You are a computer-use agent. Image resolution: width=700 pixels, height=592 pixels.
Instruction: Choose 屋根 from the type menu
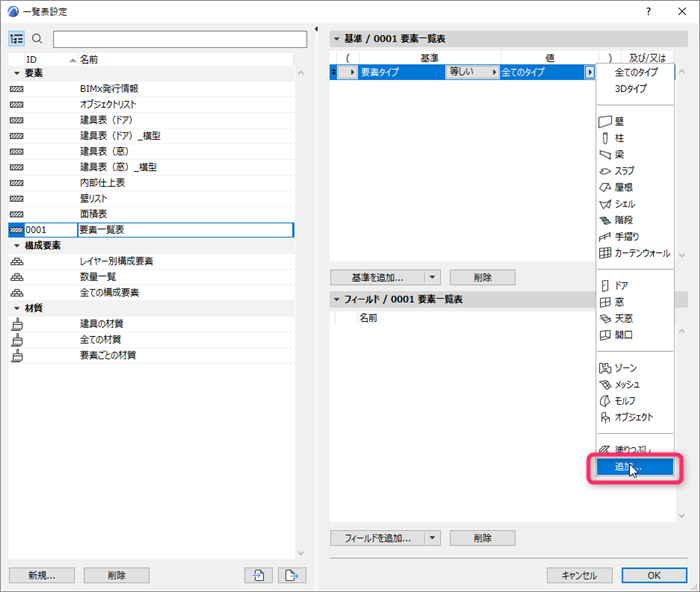(635, 188)
